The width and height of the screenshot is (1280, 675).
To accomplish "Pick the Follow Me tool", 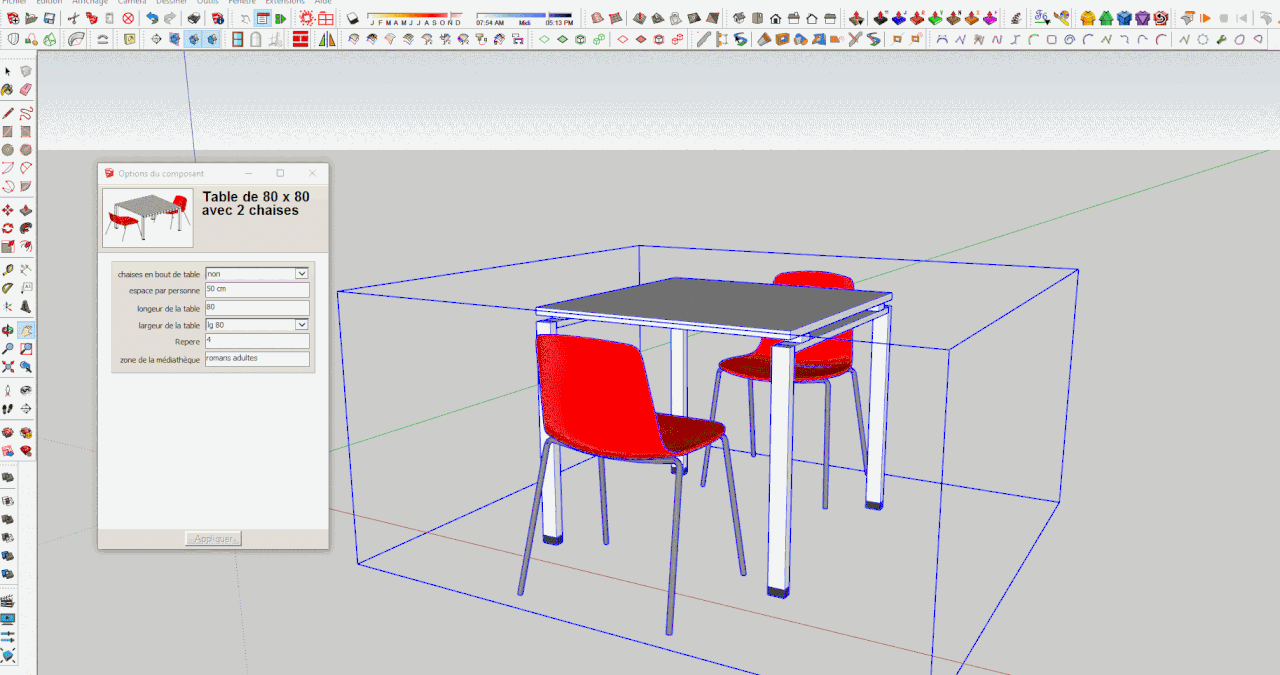I will tap(26, 228).
